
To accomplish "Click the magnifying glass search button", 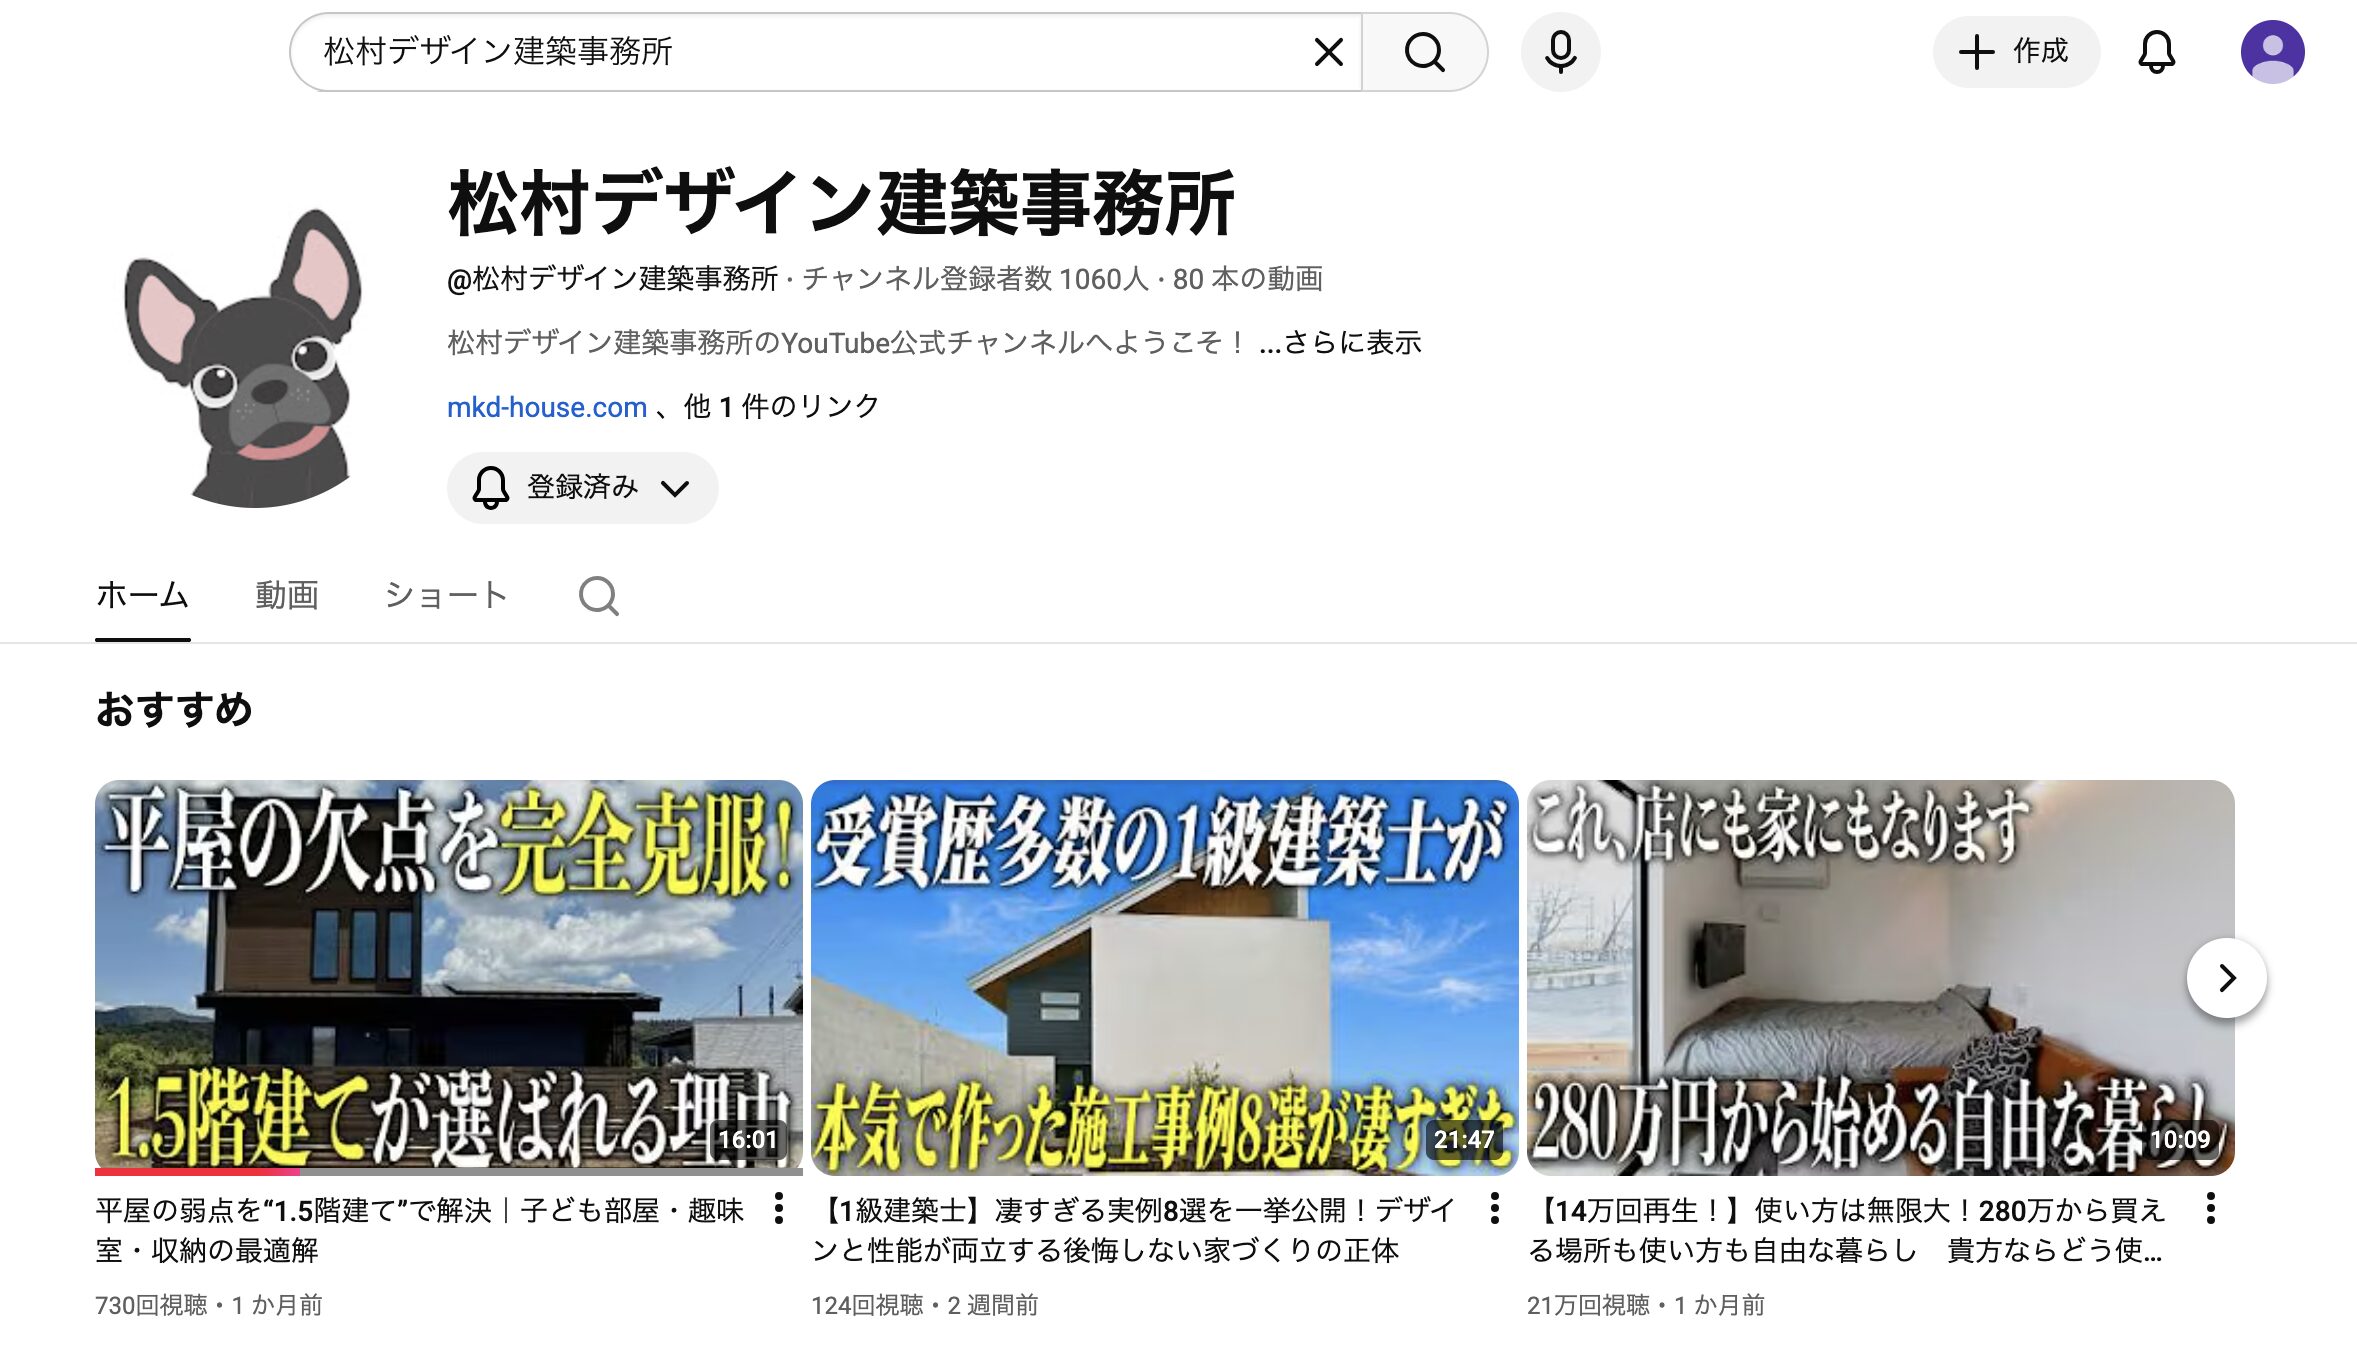I will click(x=1424, y=52).
